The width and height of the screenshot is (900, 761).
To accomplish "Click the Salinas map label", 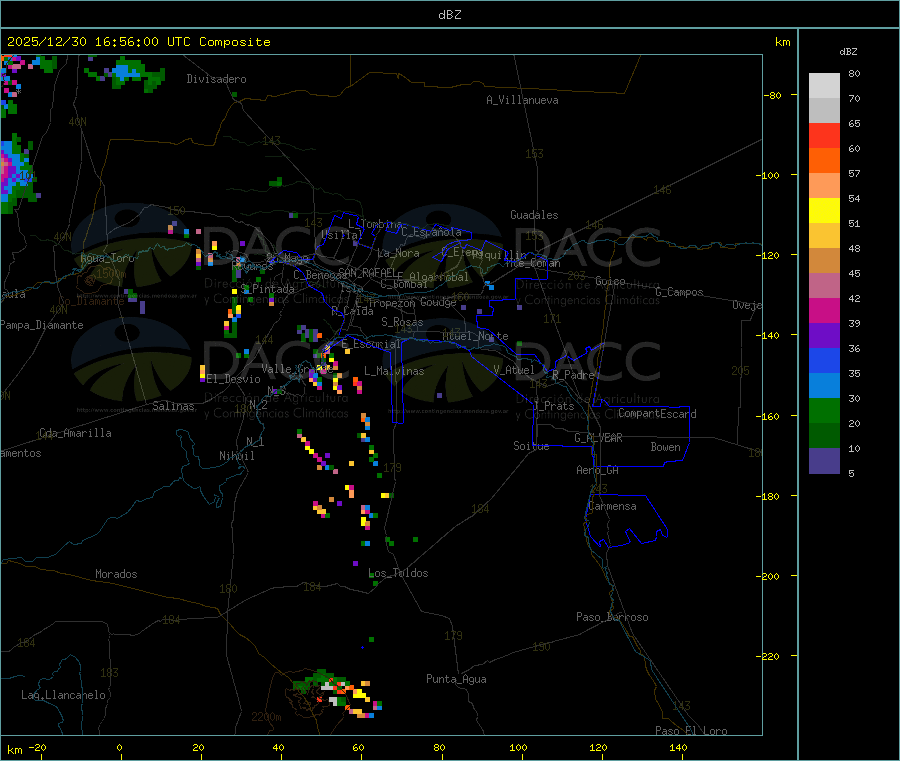I will [173, 406].
